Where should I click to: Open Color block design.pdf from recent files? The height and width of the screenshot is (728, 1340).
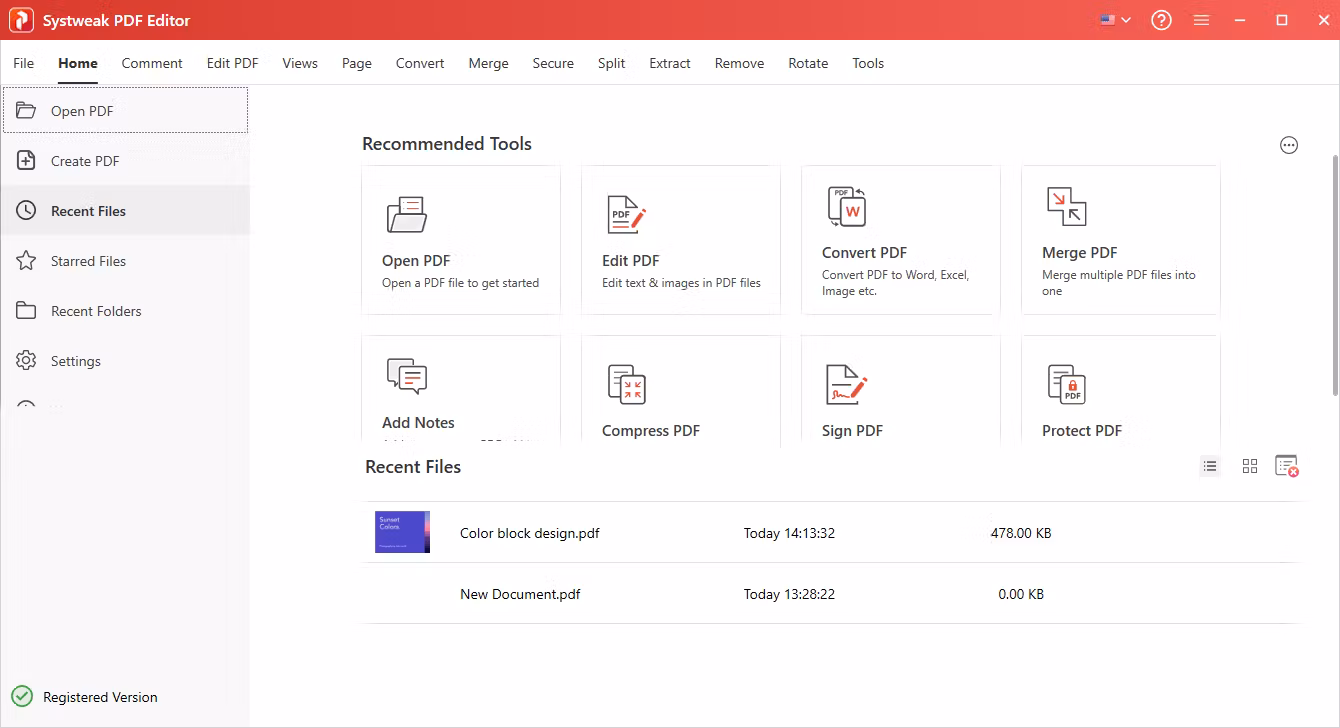click(530, 533)
